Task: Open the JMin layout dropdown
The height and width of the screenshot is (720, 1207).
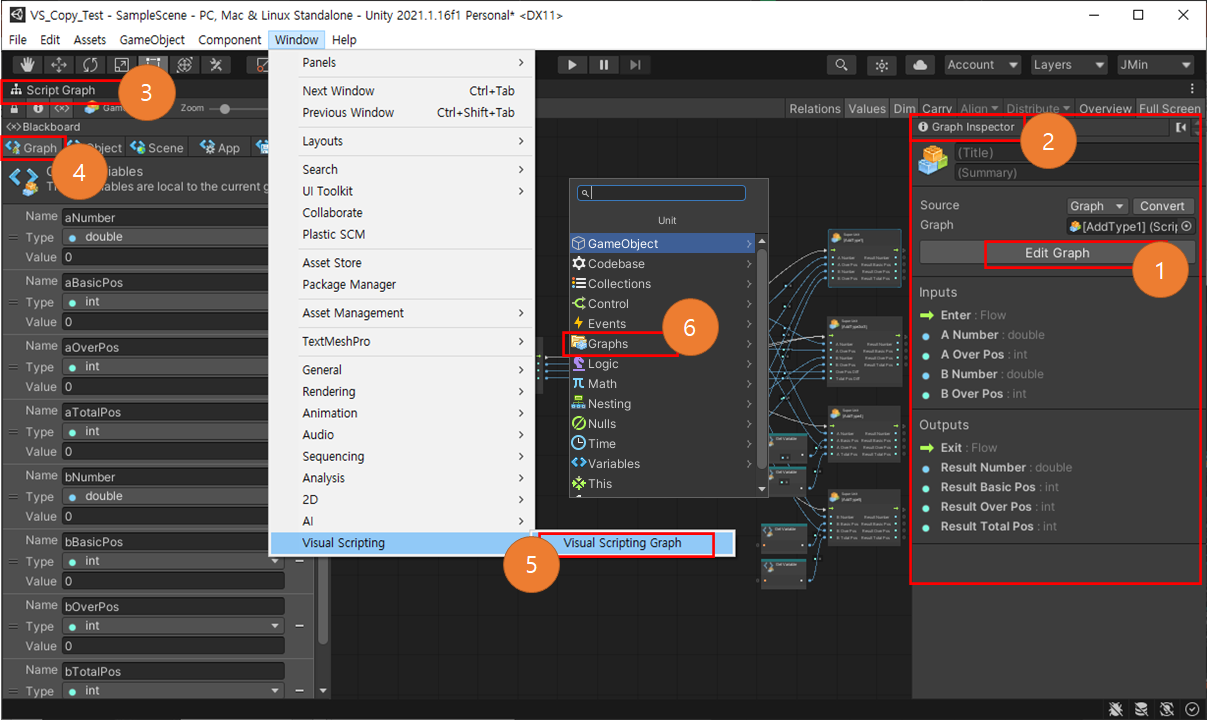Action: (x=1156, y=65)
